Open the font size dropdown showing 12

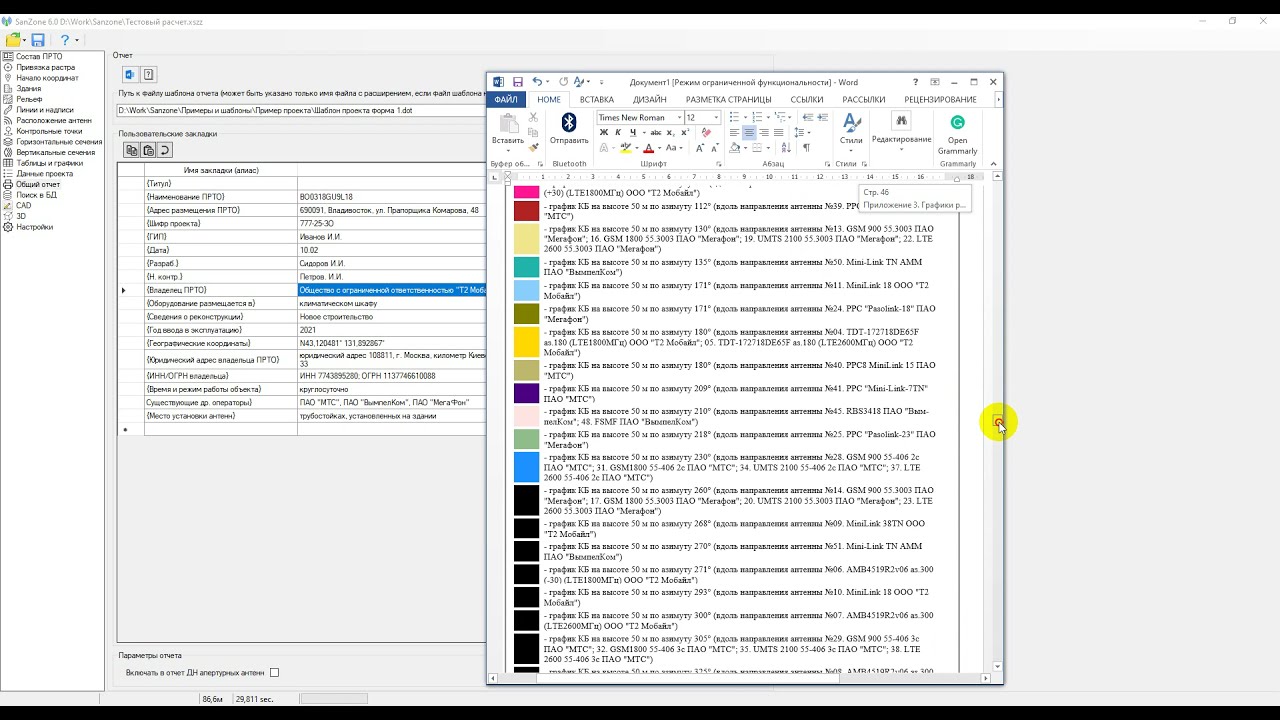716,117
